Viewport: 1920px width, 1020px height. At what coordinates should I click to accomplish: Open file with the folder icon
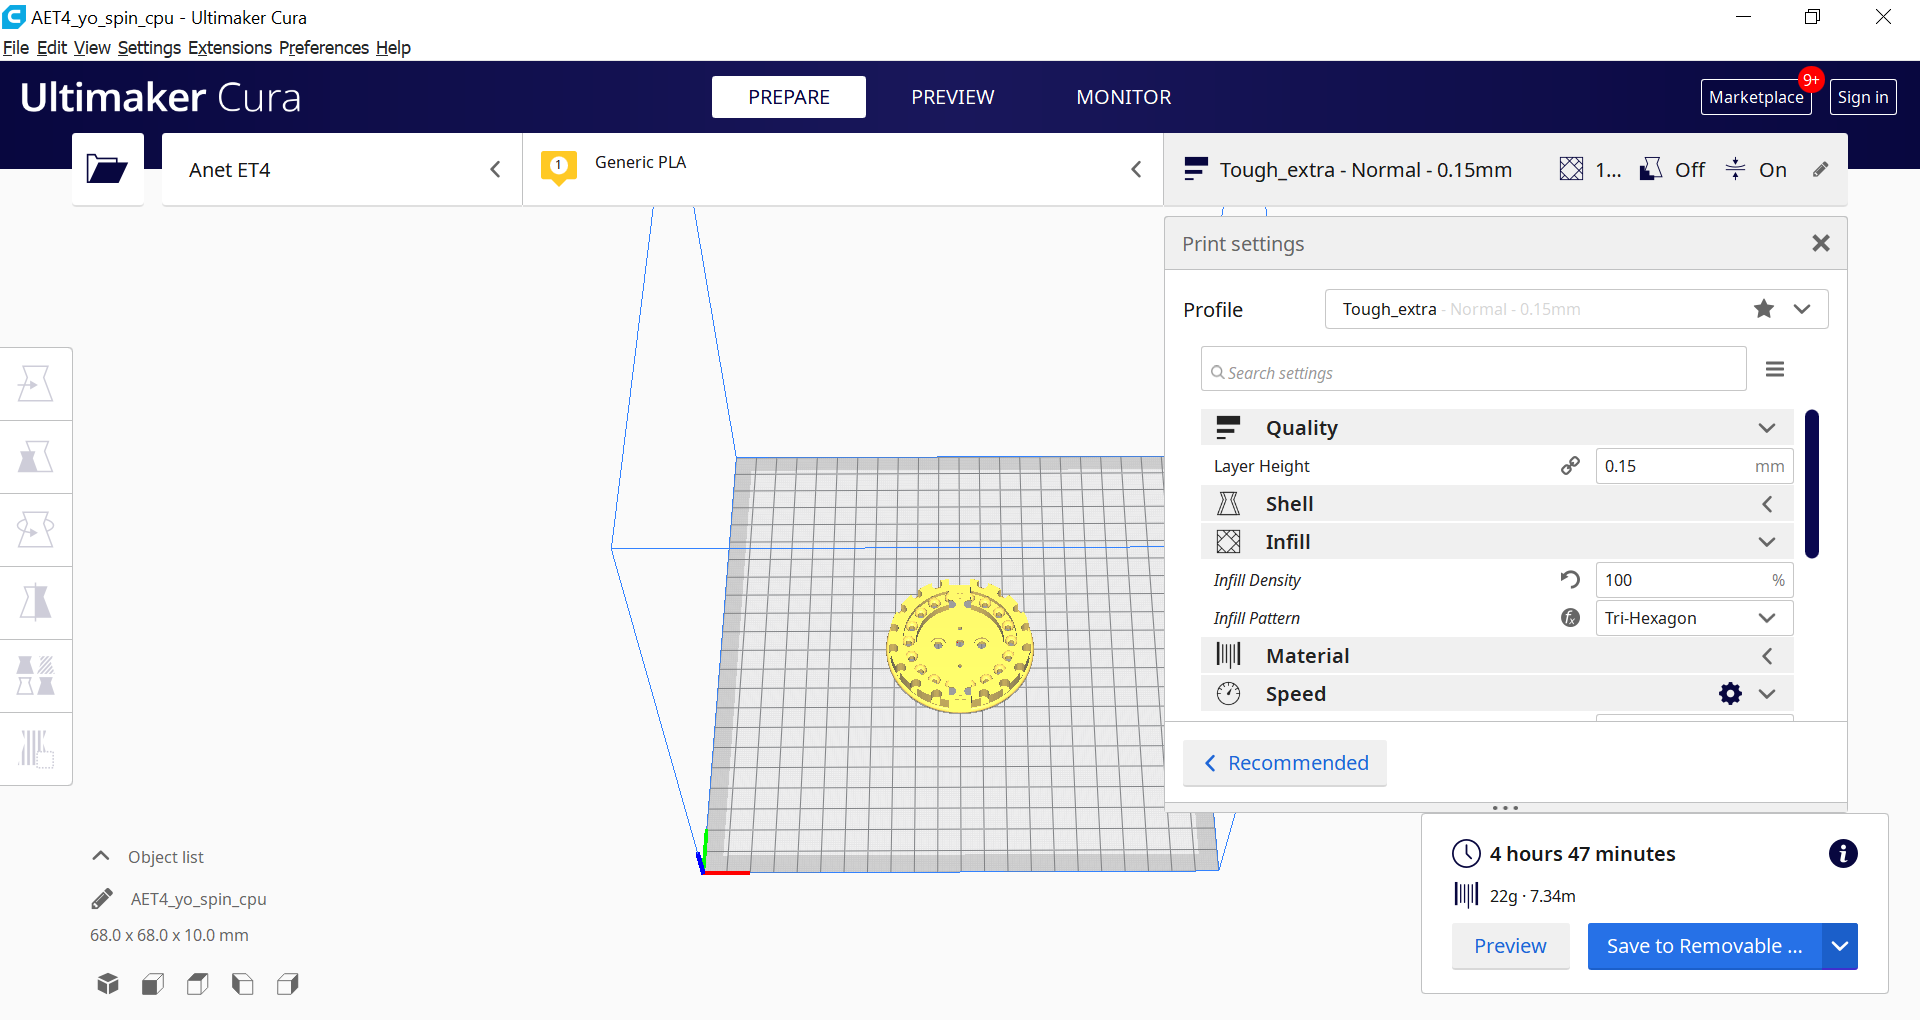click(107, 169)
